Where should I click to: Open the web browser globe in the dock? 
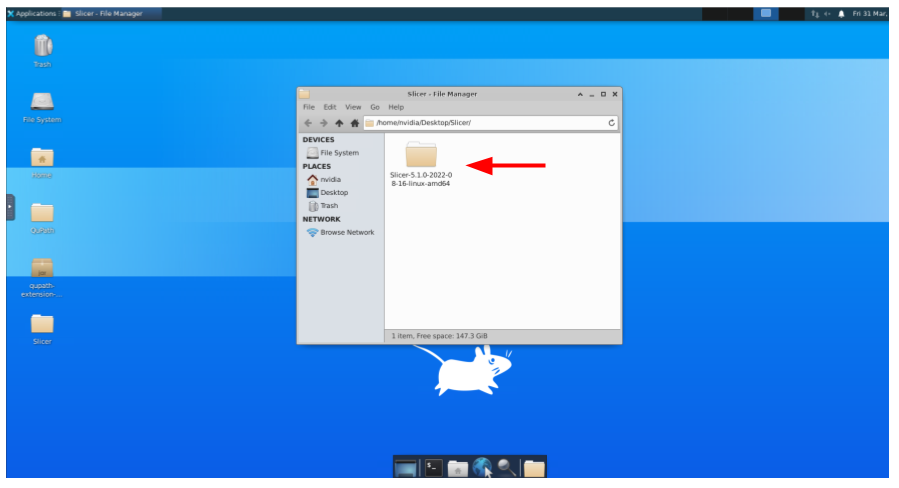coord(483,467)
